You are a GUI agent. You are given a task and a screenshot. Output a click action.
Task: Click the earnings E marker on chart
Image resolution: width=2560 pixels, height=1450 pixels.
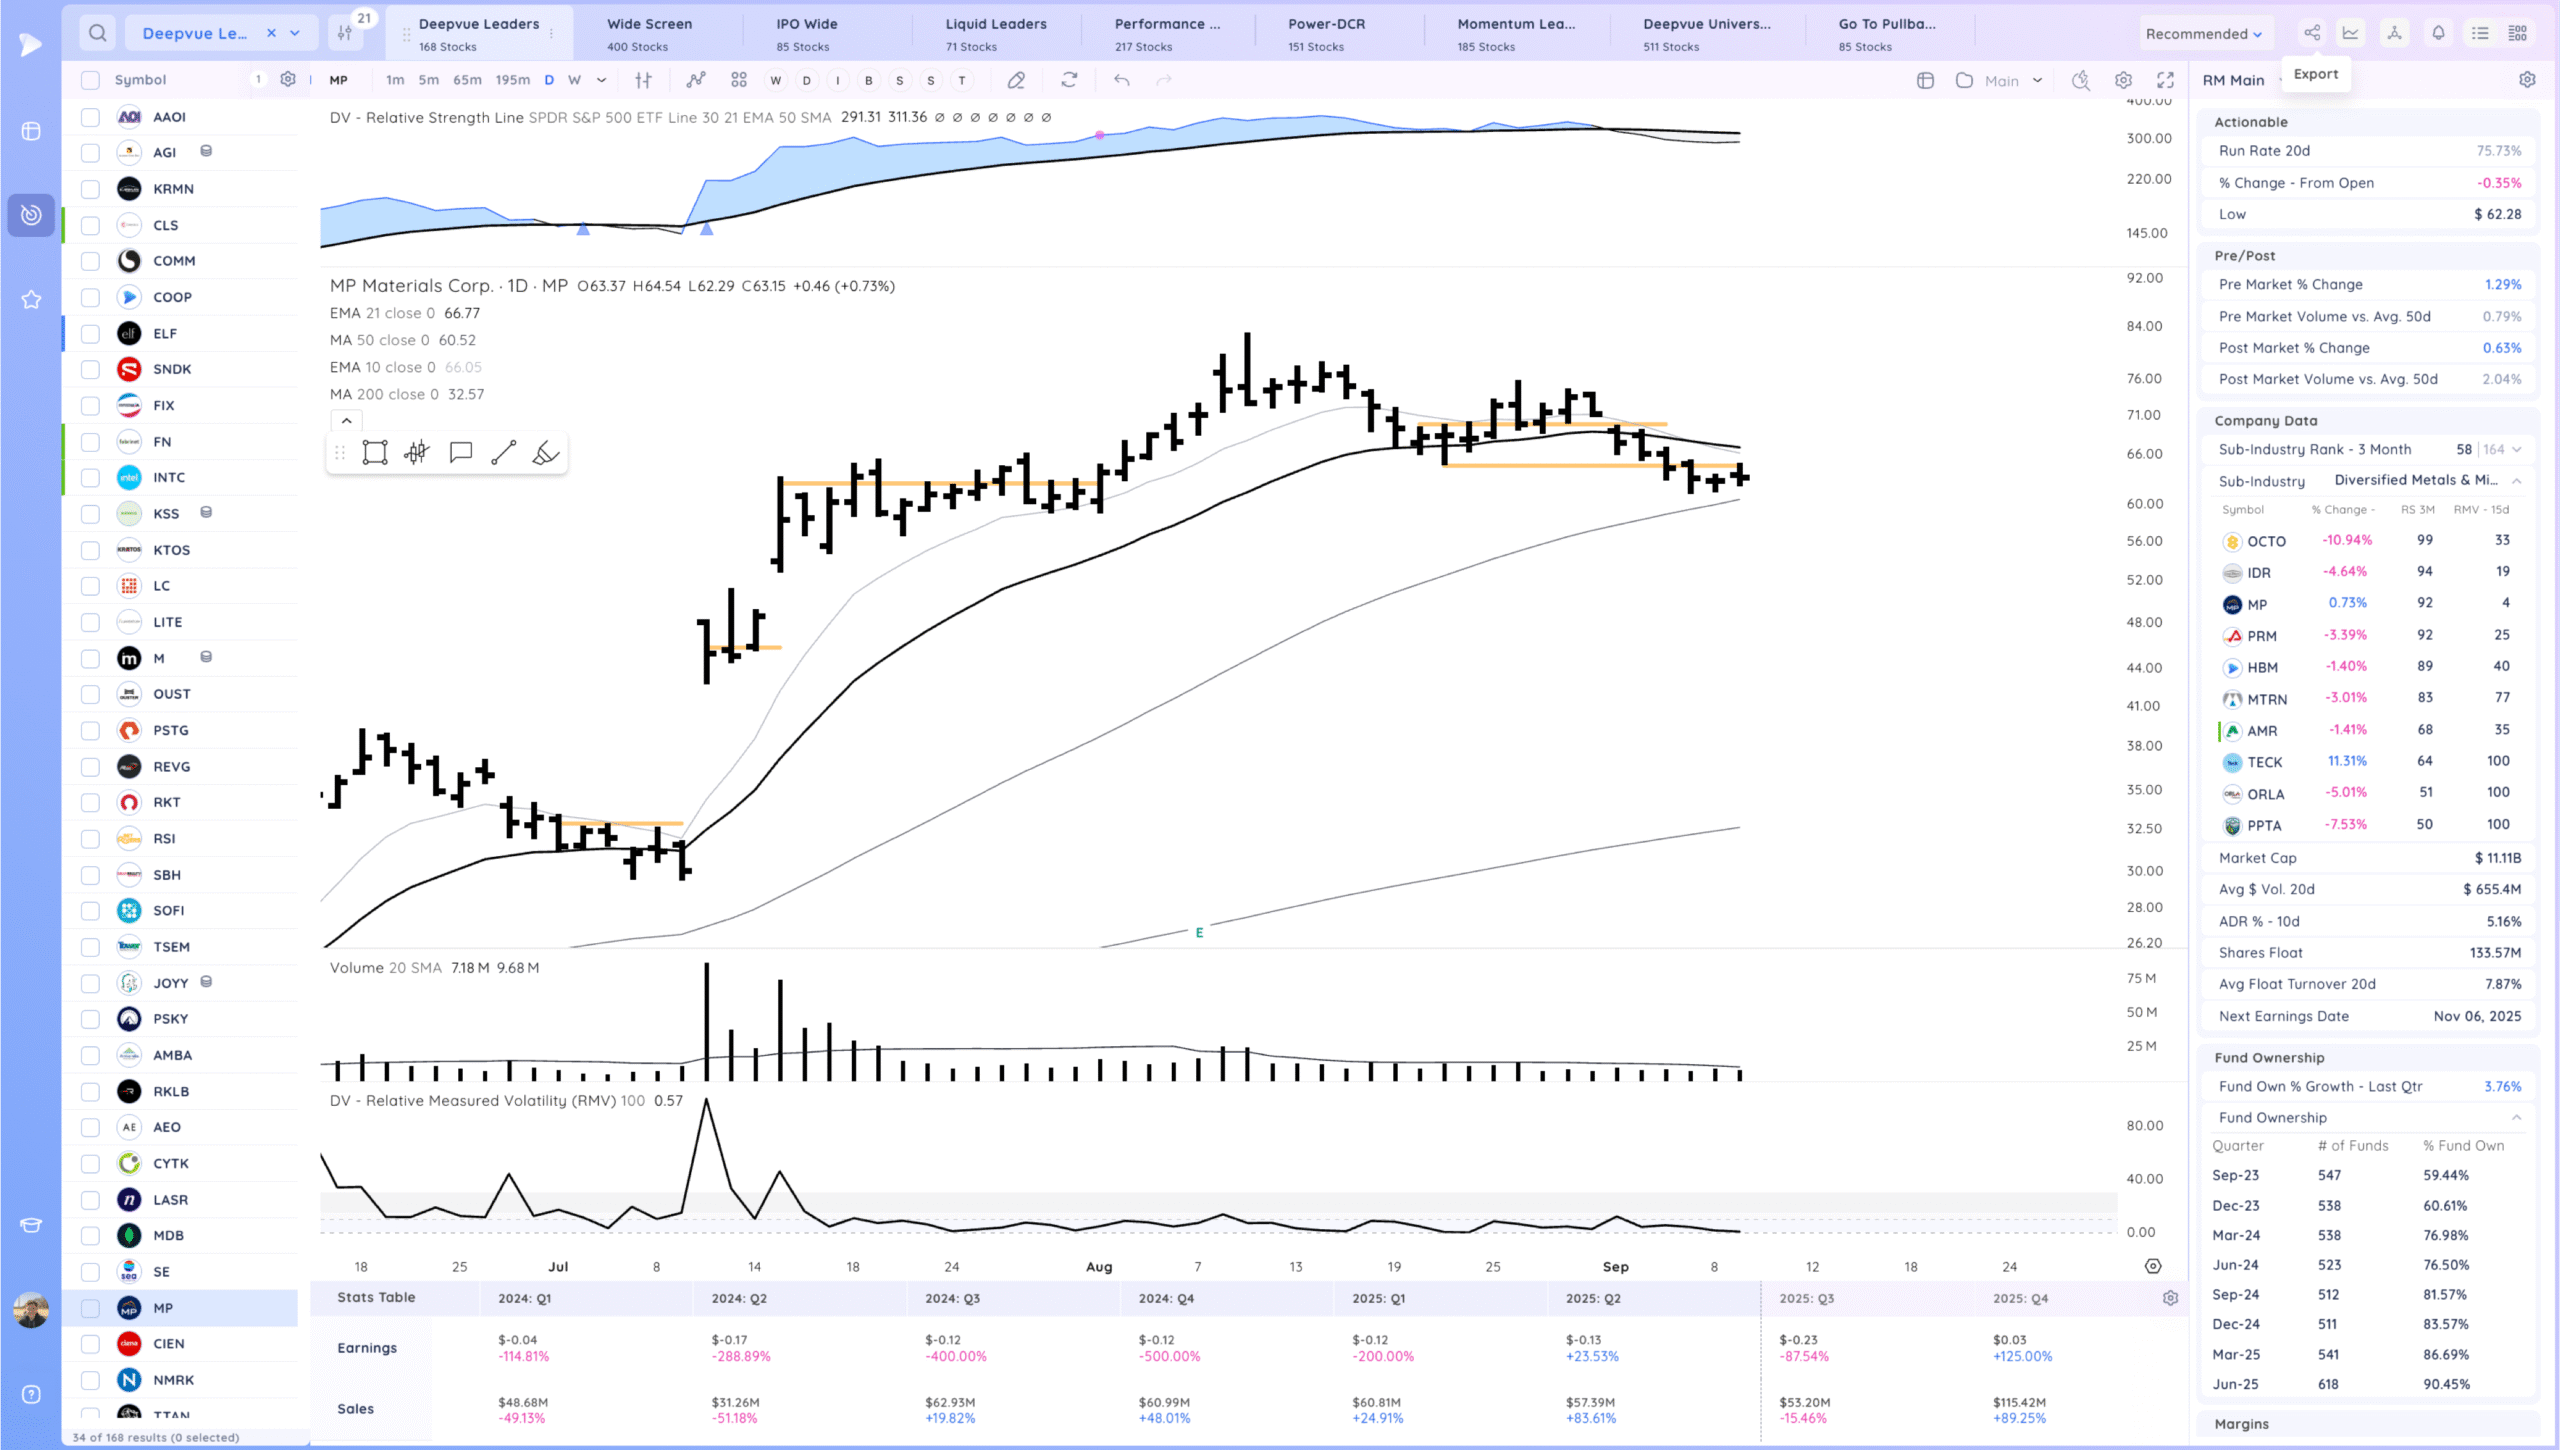[1199, 932]
